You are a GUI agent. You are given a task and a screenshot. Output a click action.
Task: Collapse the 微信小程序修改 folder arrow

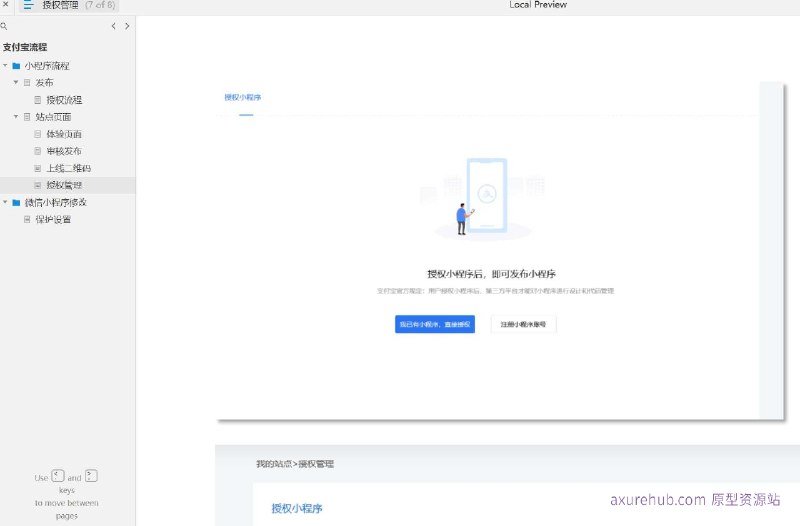[x=5, y=203]
